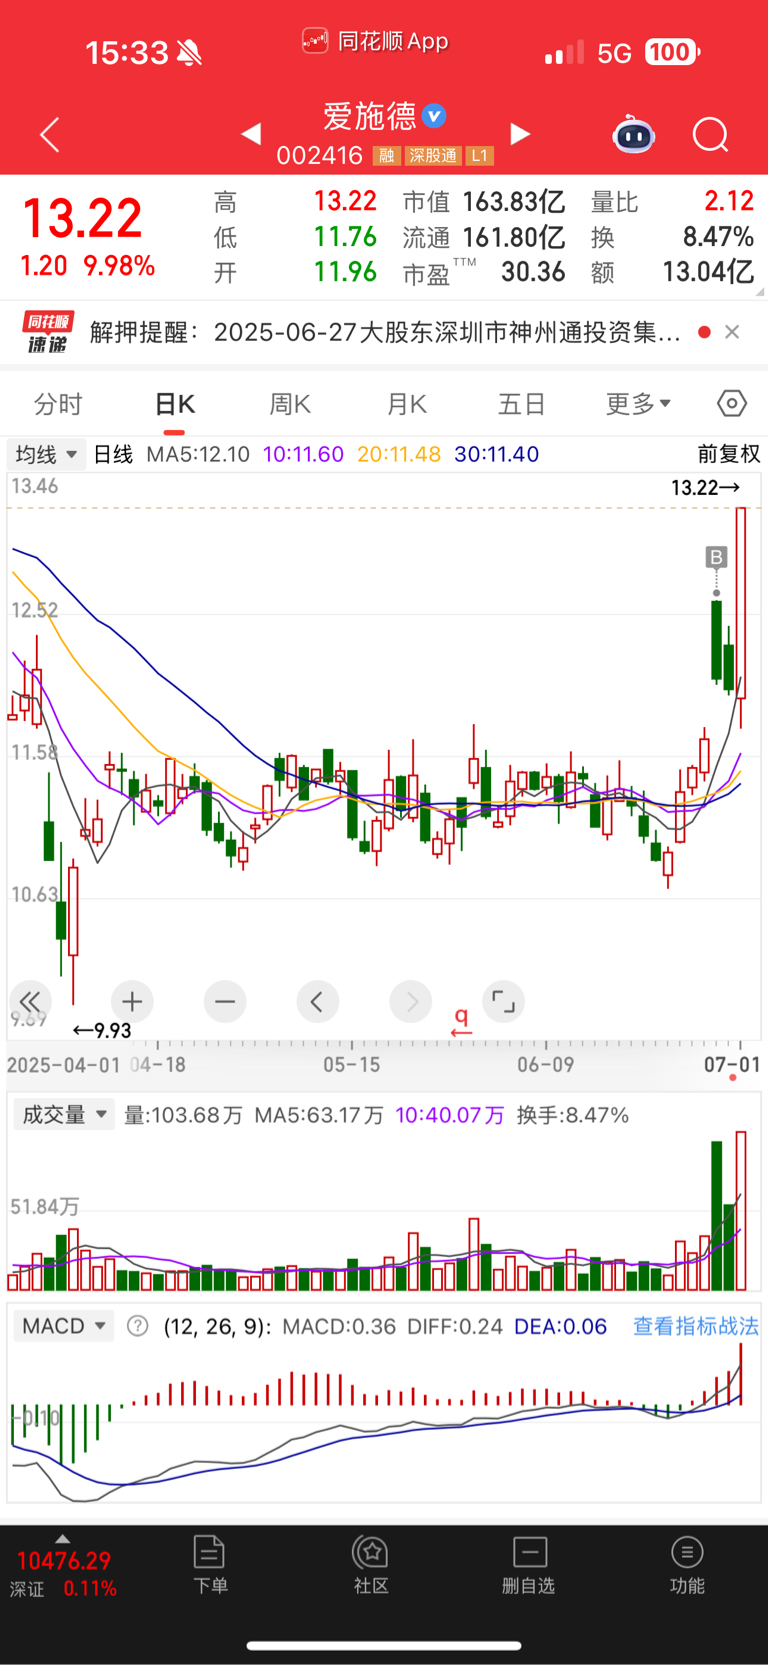Screen dimensions: 768x1665
Task: Open stock search magnifier
Action: pos(711,134)
